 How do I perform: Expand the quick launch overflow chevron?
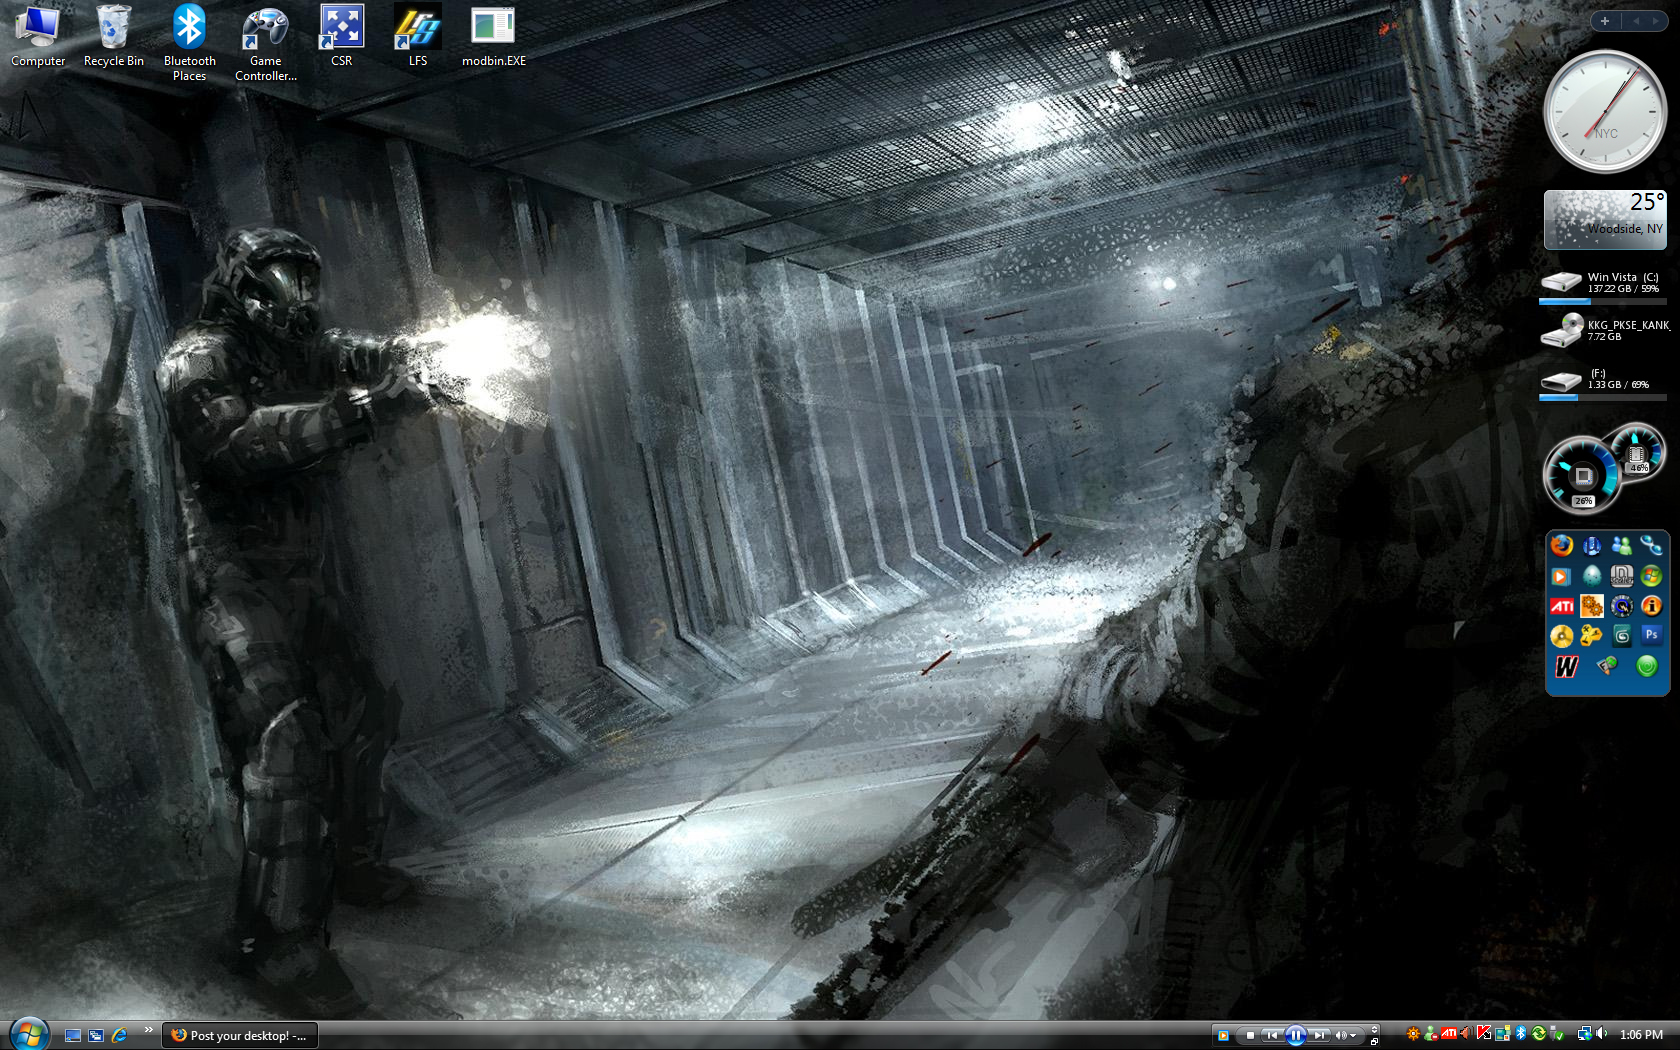point(148,1030)
